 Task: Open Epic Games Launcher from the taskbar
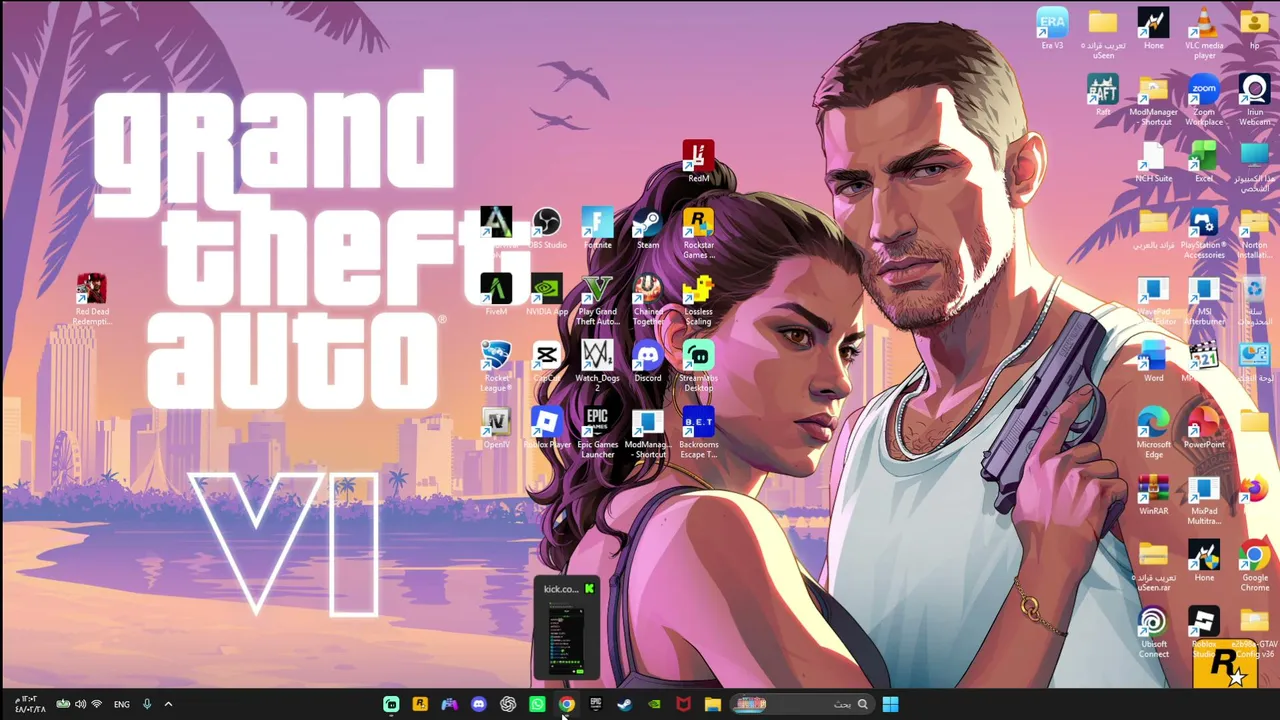pos(596,704)
